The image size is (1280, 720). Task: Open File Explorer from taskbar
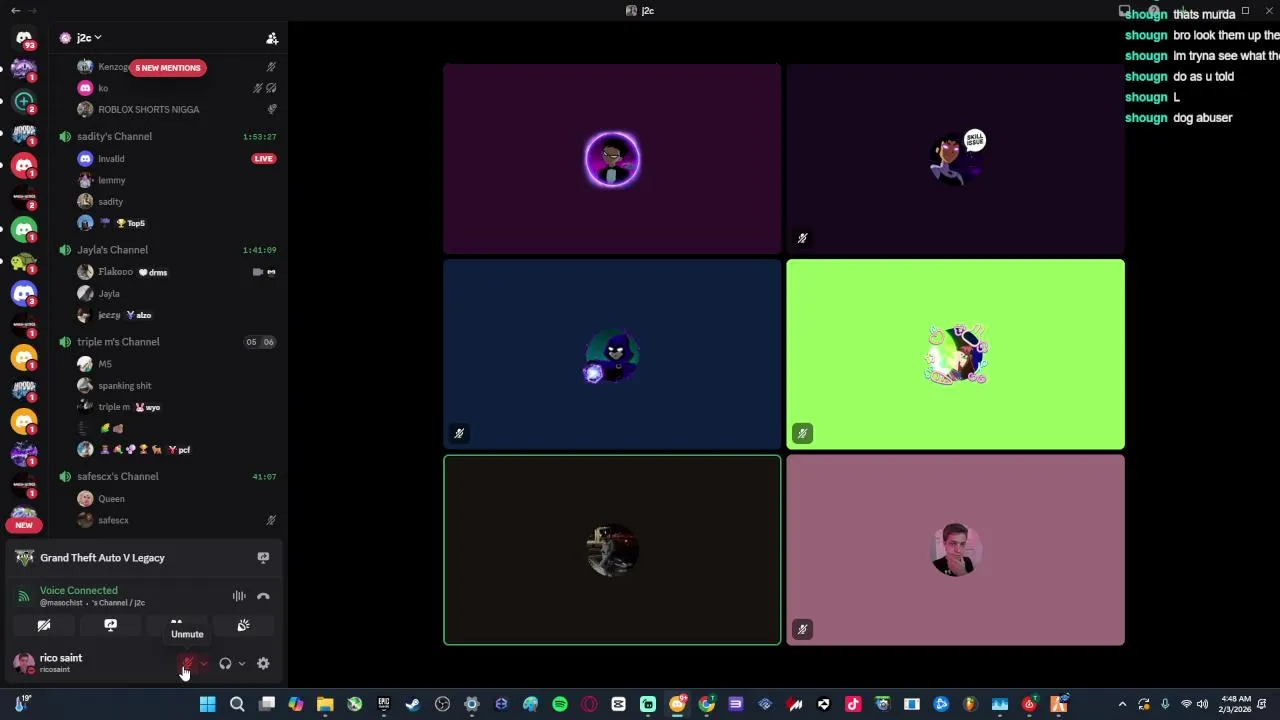click(325, 704)
